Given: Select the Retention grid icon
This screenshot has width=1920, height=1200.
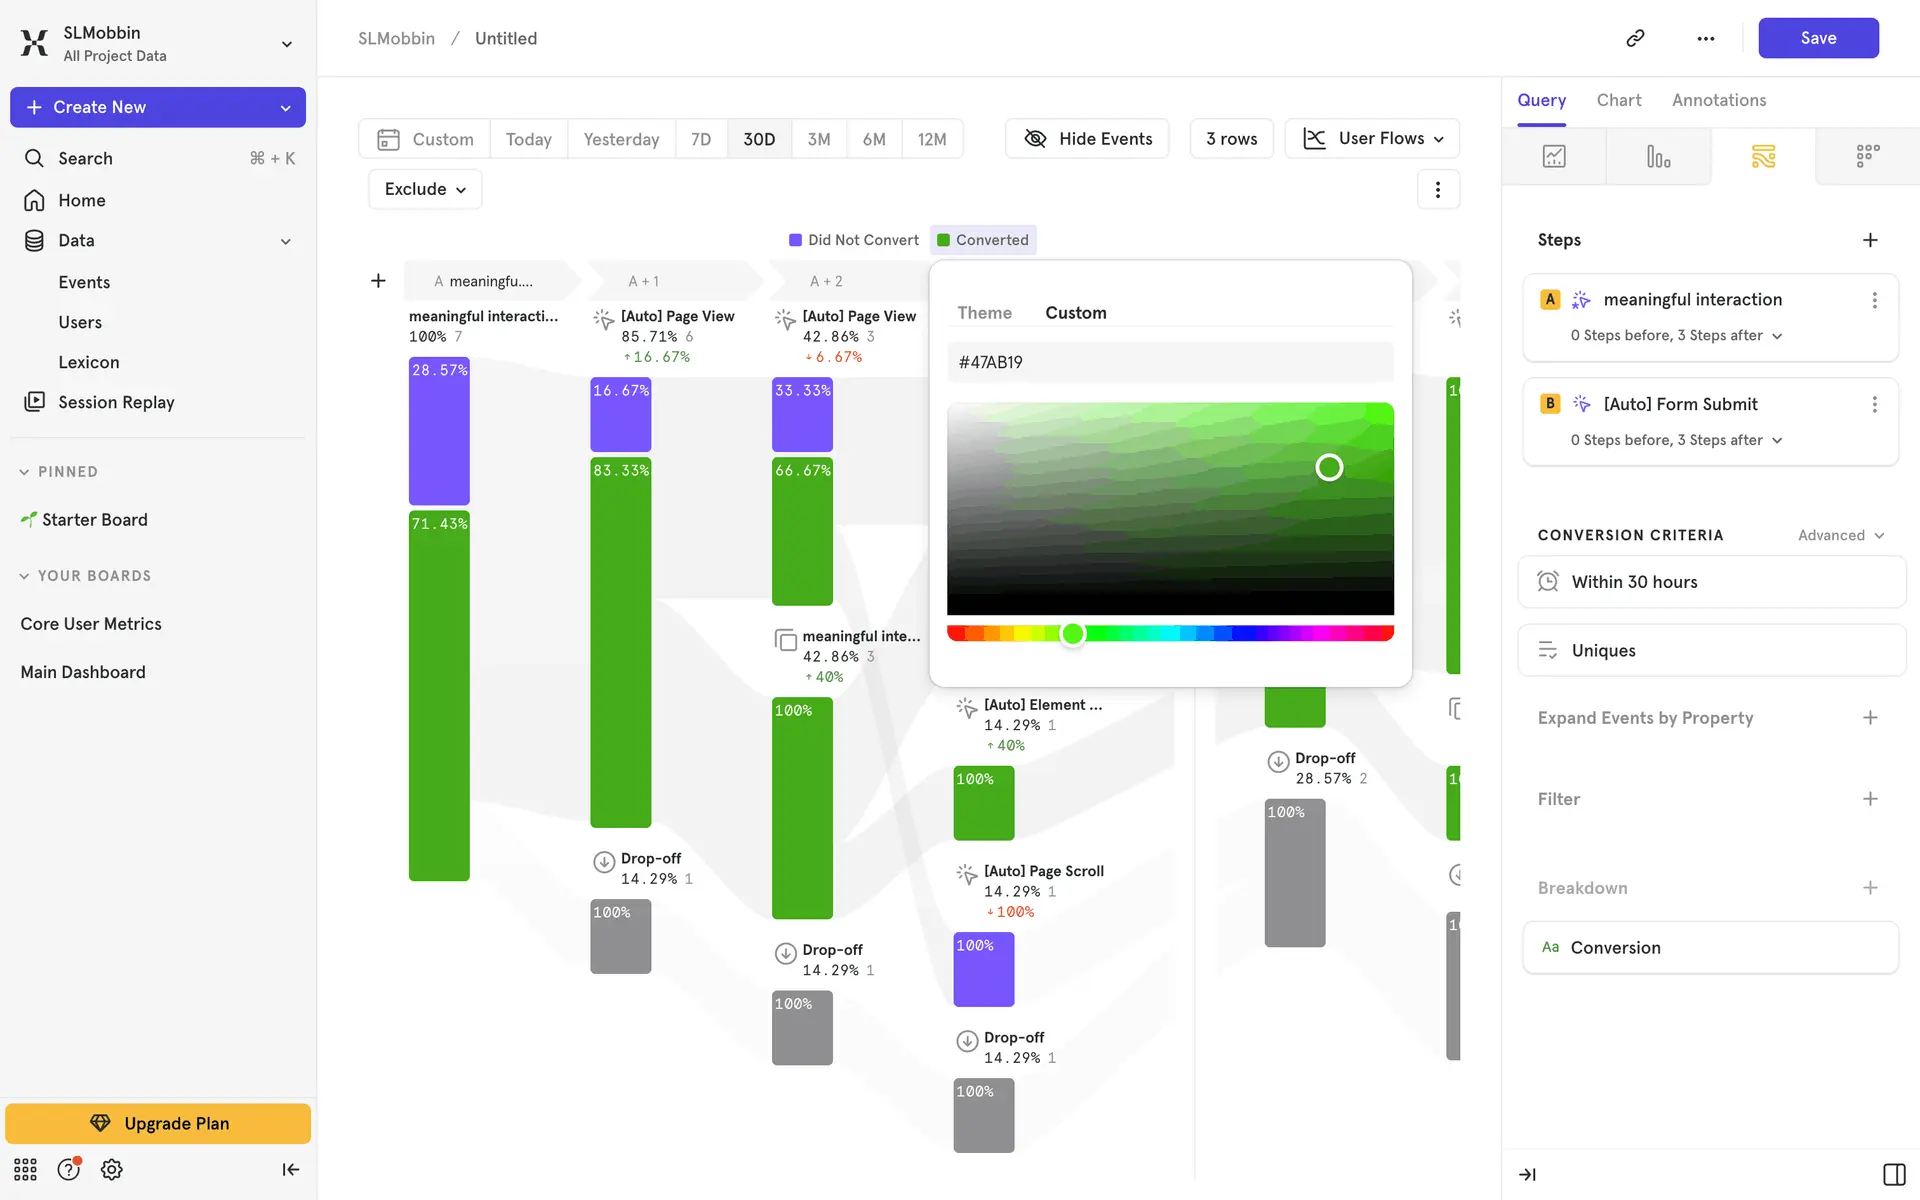Looking at the screenshot, I should (x=1867, y=157).
